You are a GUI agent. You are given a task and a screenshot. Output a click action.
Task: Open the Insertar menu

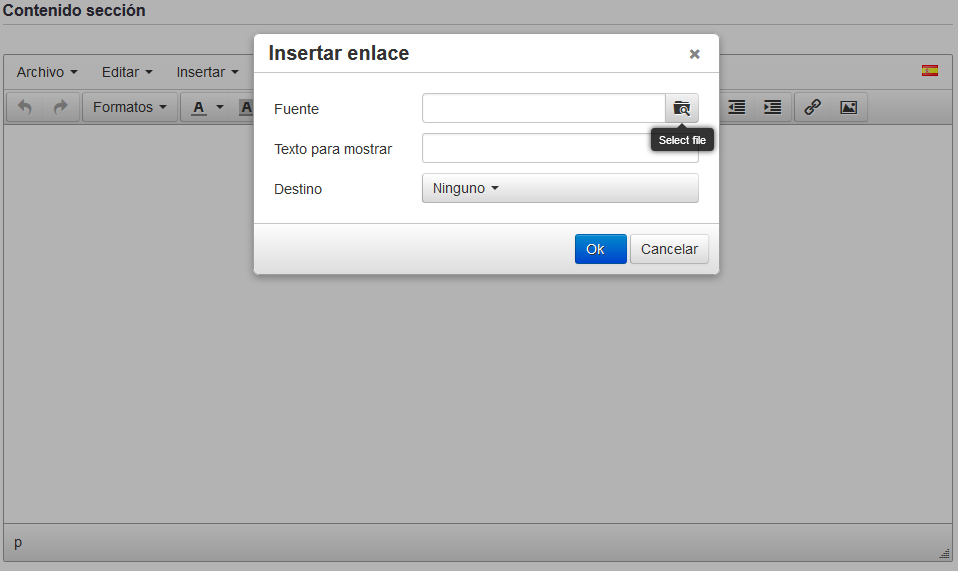pyautogui.click(x=208, y=72)
